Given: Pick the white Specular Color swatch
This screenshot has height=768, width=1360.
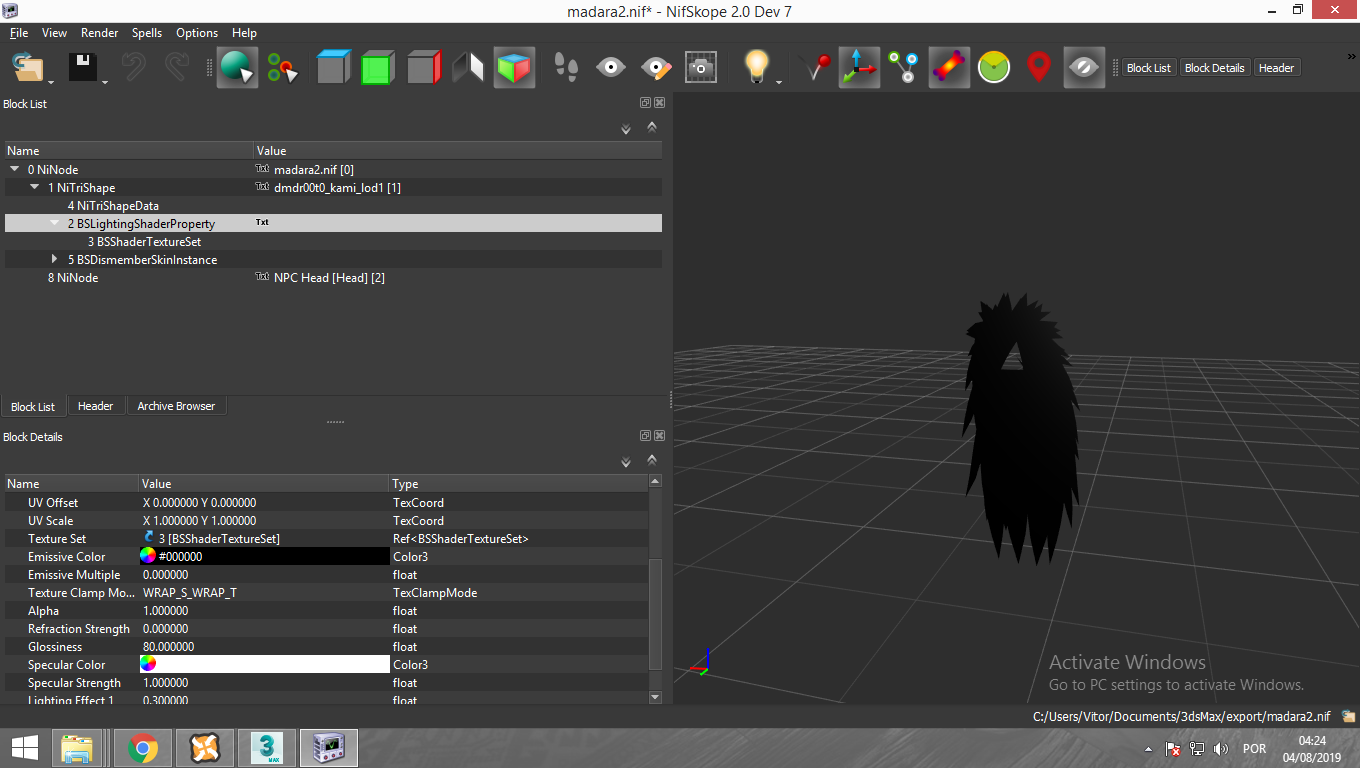Looking at the screenshot, I should click(x=264, y=664).
